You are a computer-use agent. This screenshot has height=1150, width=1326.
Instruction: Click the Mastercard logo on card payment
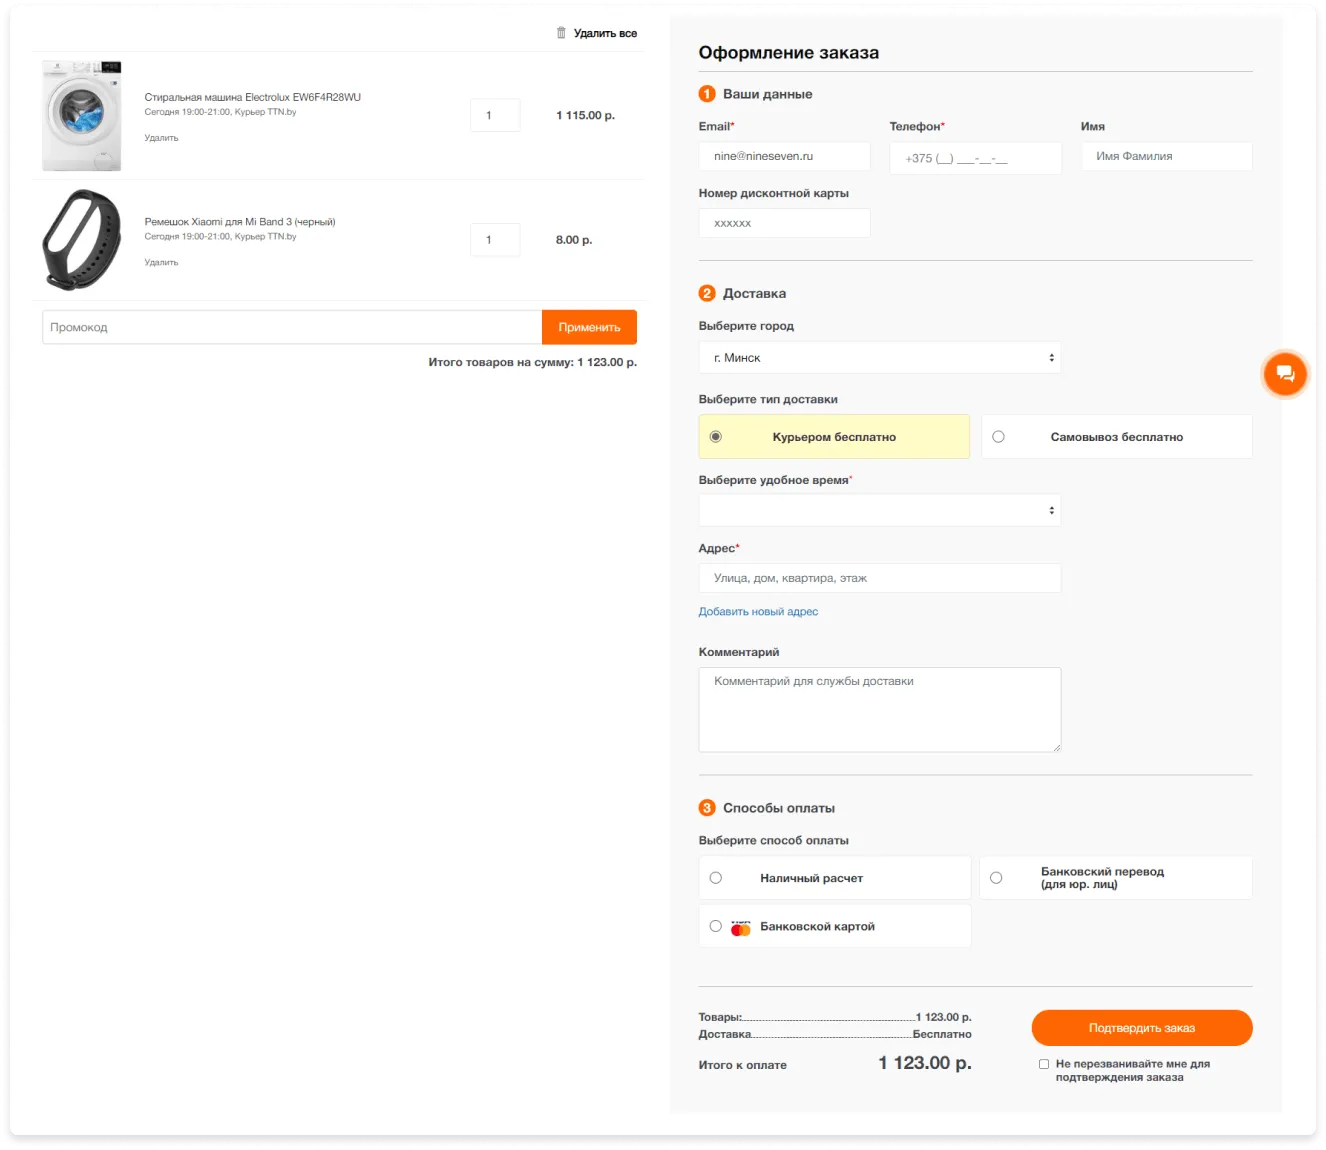740,928
